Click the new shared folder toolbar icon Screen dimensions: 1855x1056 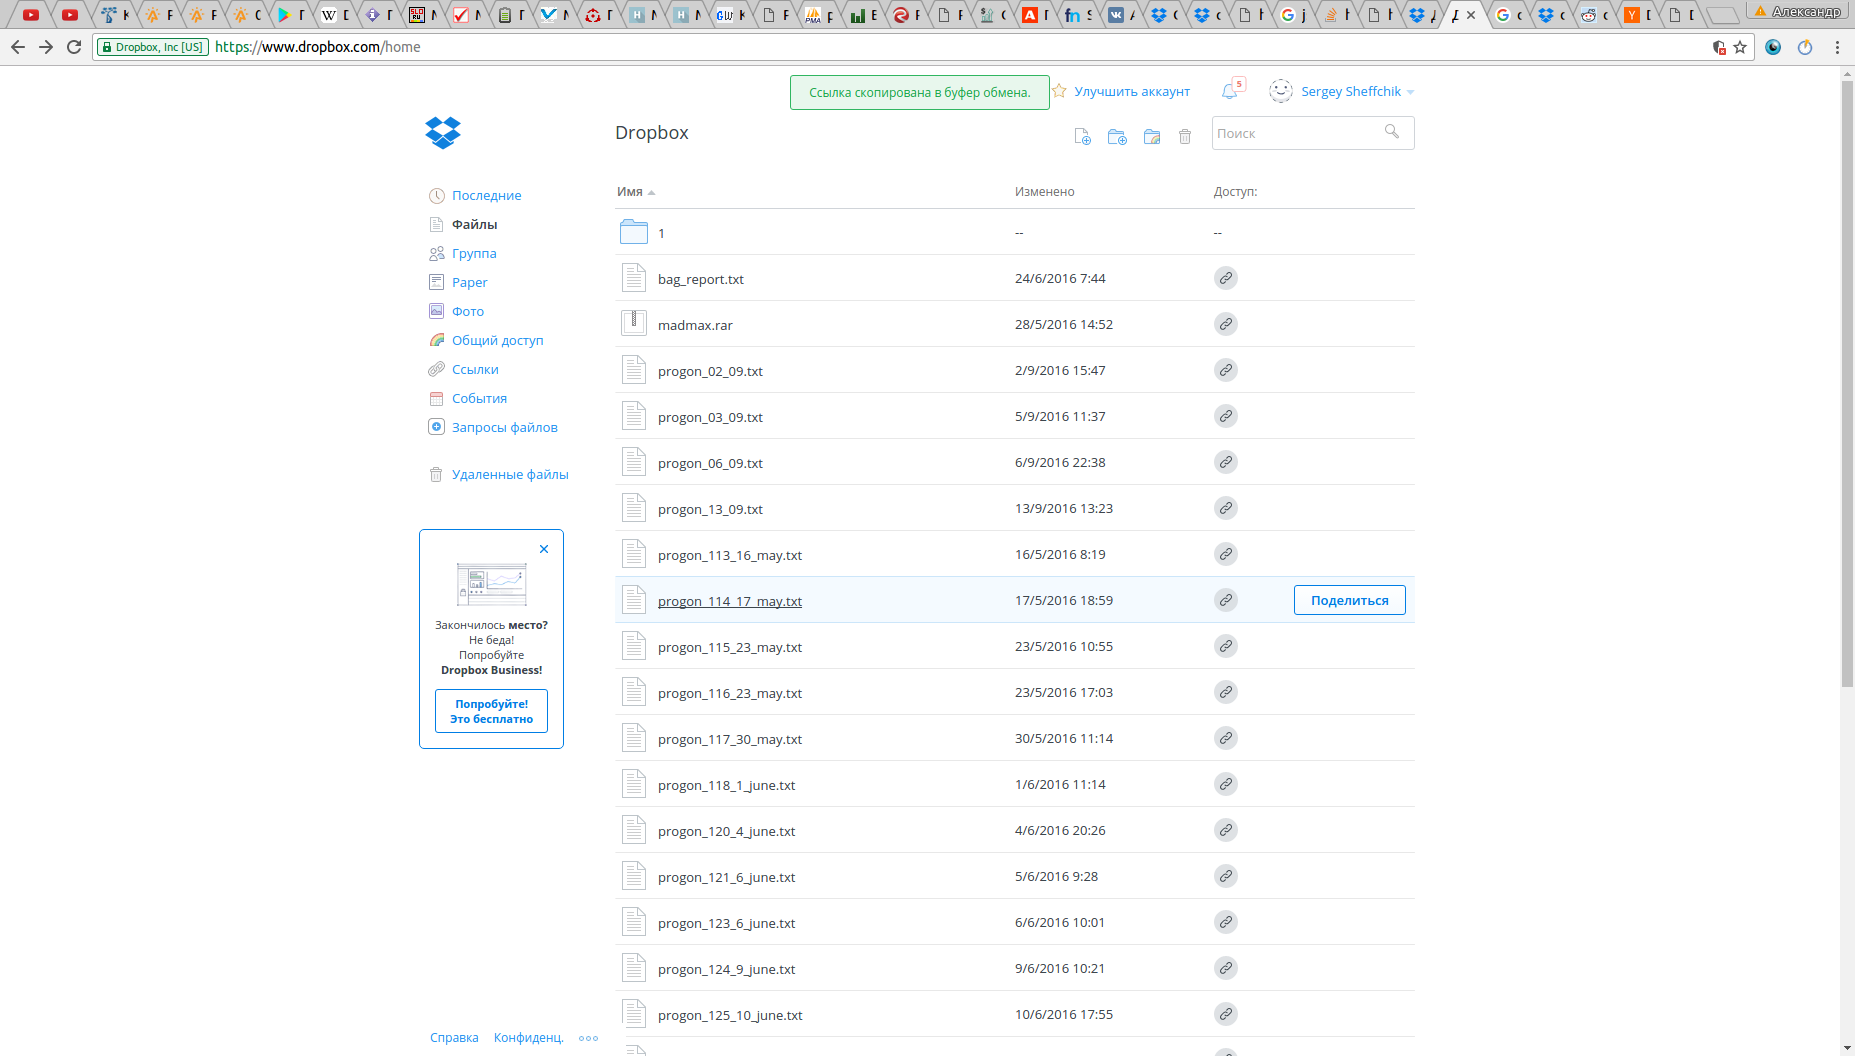point(1152,137)
